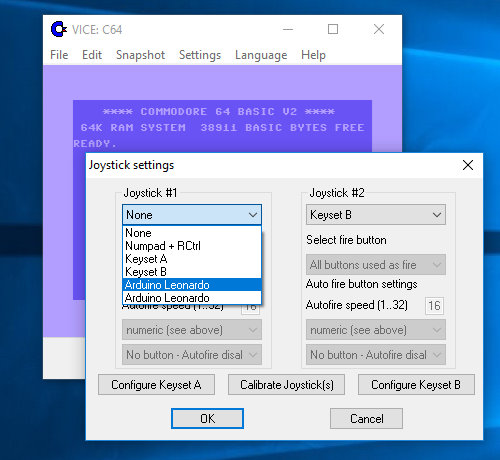Viewport: 500px width, 460px height.
Task: Open Joystick #2 'No button - Autofire' dropdown
Action: coord(376,355)
